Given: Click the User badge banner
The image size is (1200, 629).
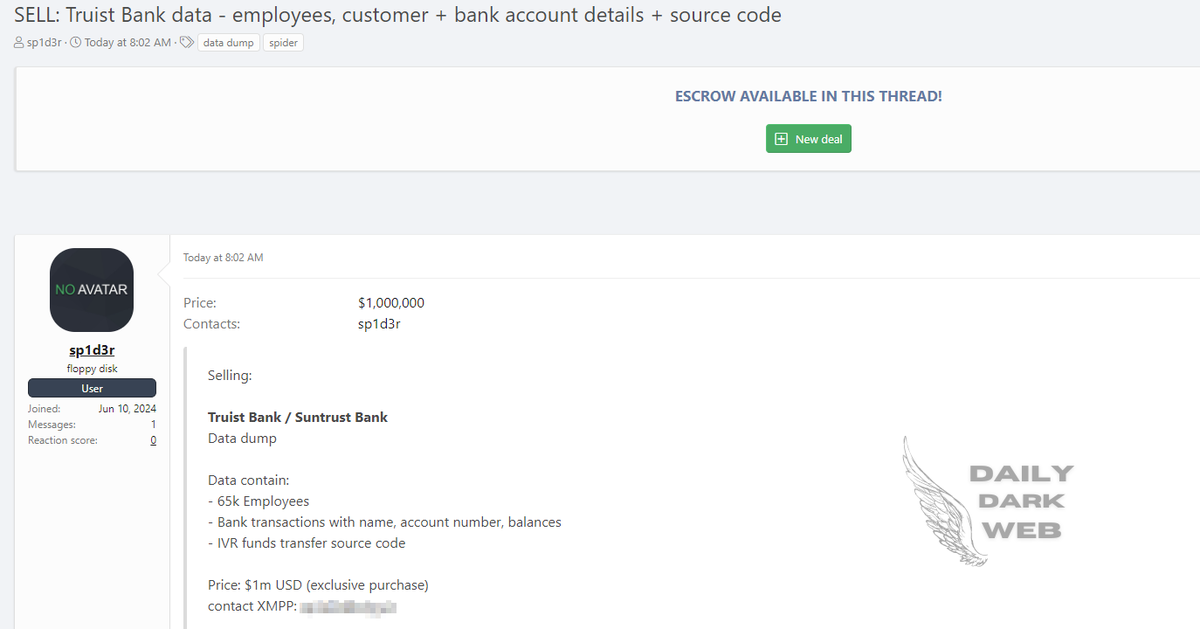Looking at the screenshot, I should [92, 388].
